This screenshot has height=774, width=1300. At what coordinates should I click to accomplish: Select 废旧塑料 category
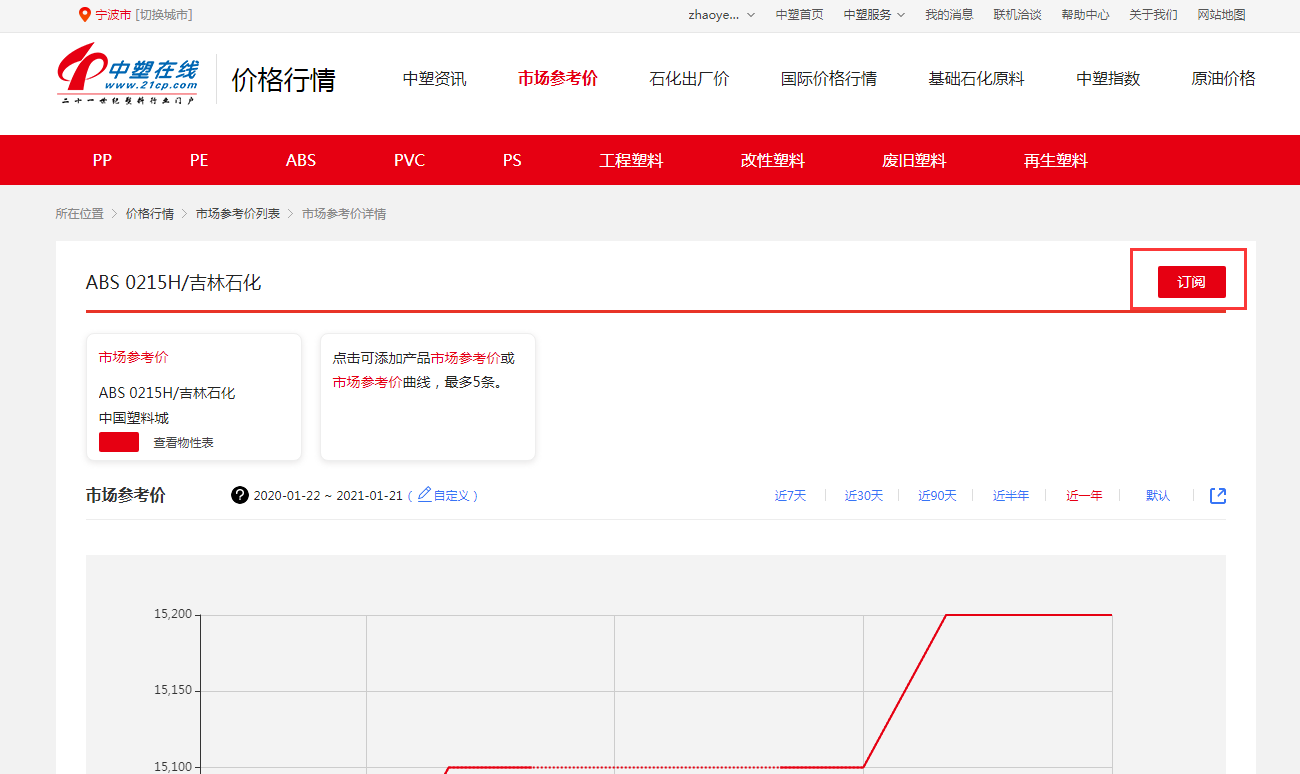(914, 160)
